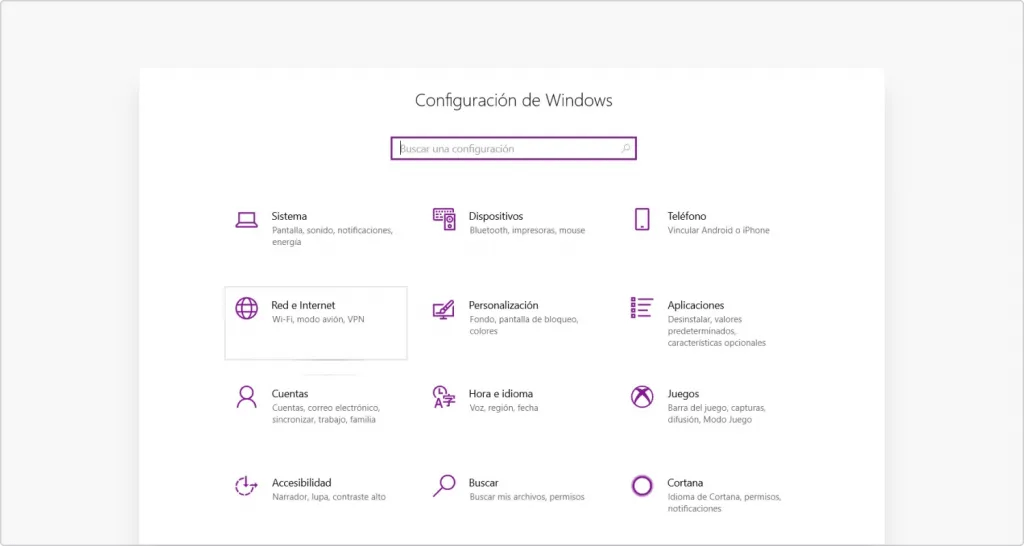Click 'Pantalla, sonido, notificaciones, energía' description

[332, 236]
